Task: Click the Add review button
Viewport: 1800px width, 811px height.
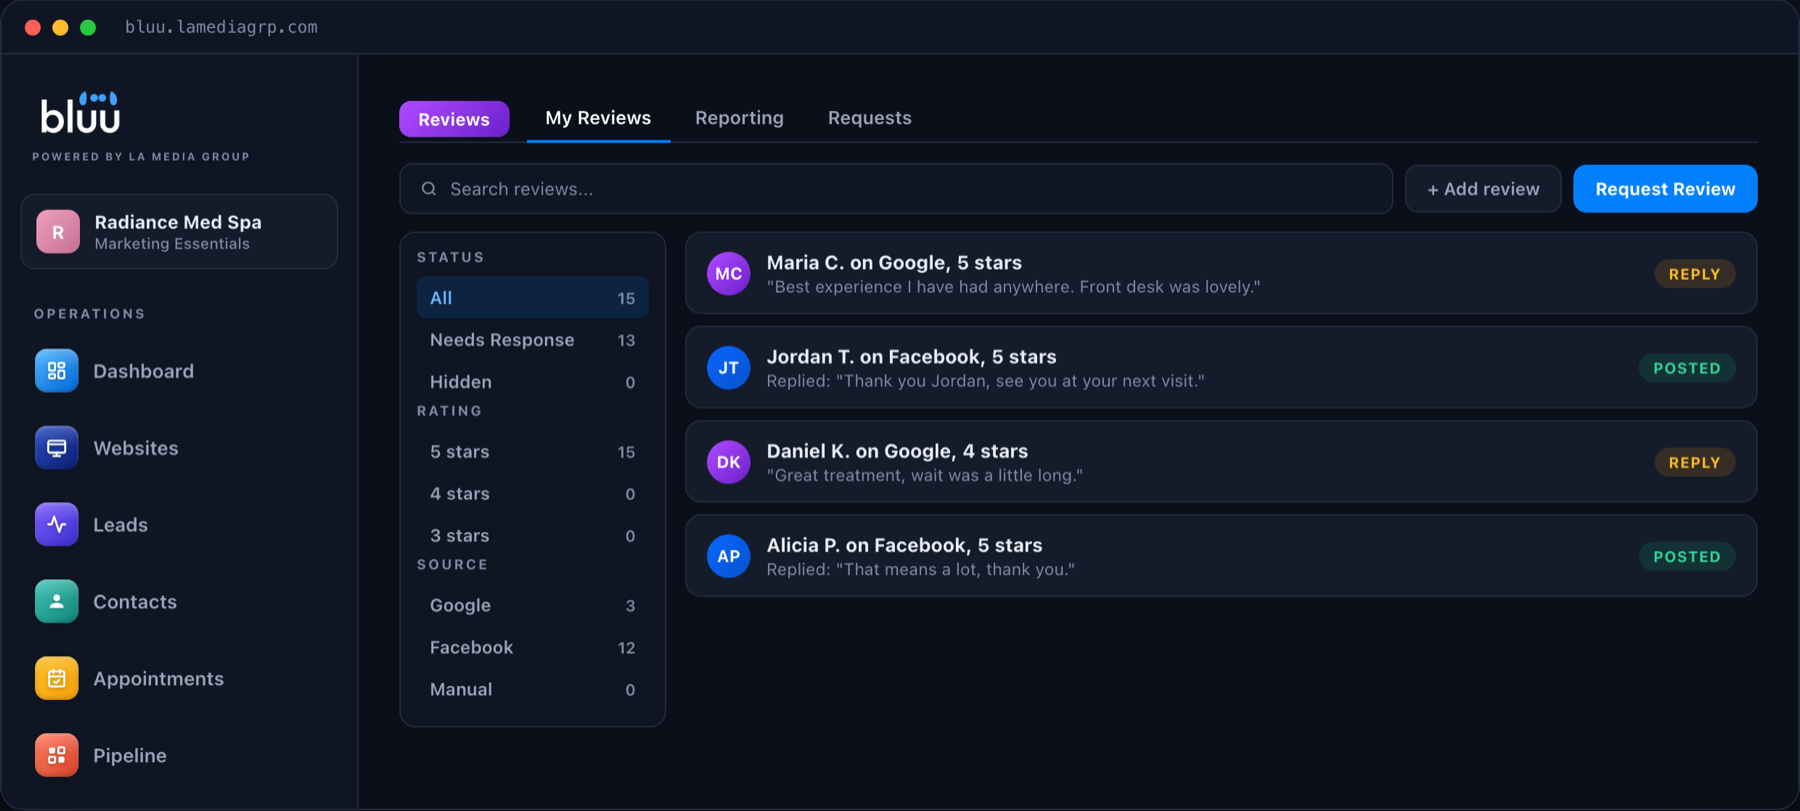Action: pyautogui.click(x=1483, y=189)
